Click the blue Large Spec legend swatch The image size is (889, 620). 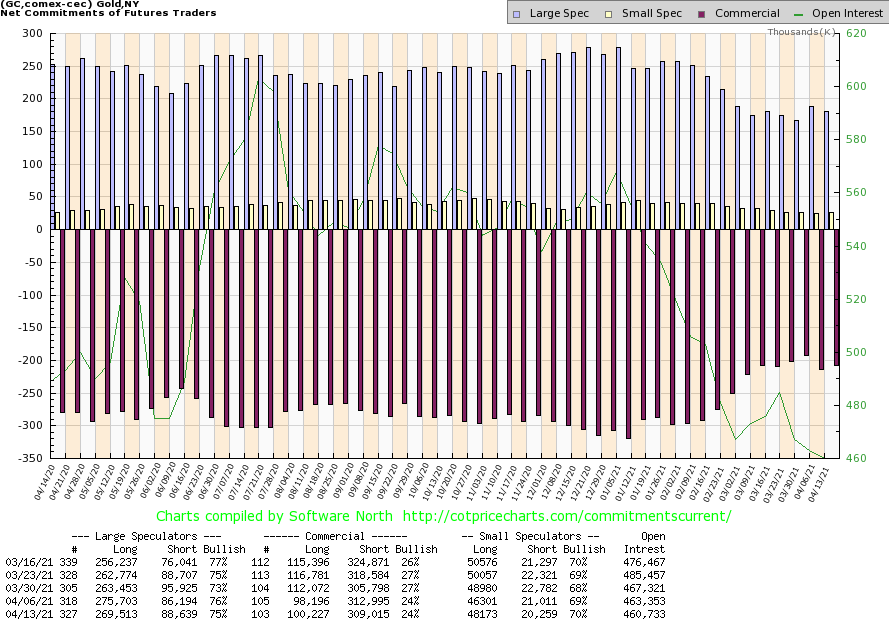516,14
